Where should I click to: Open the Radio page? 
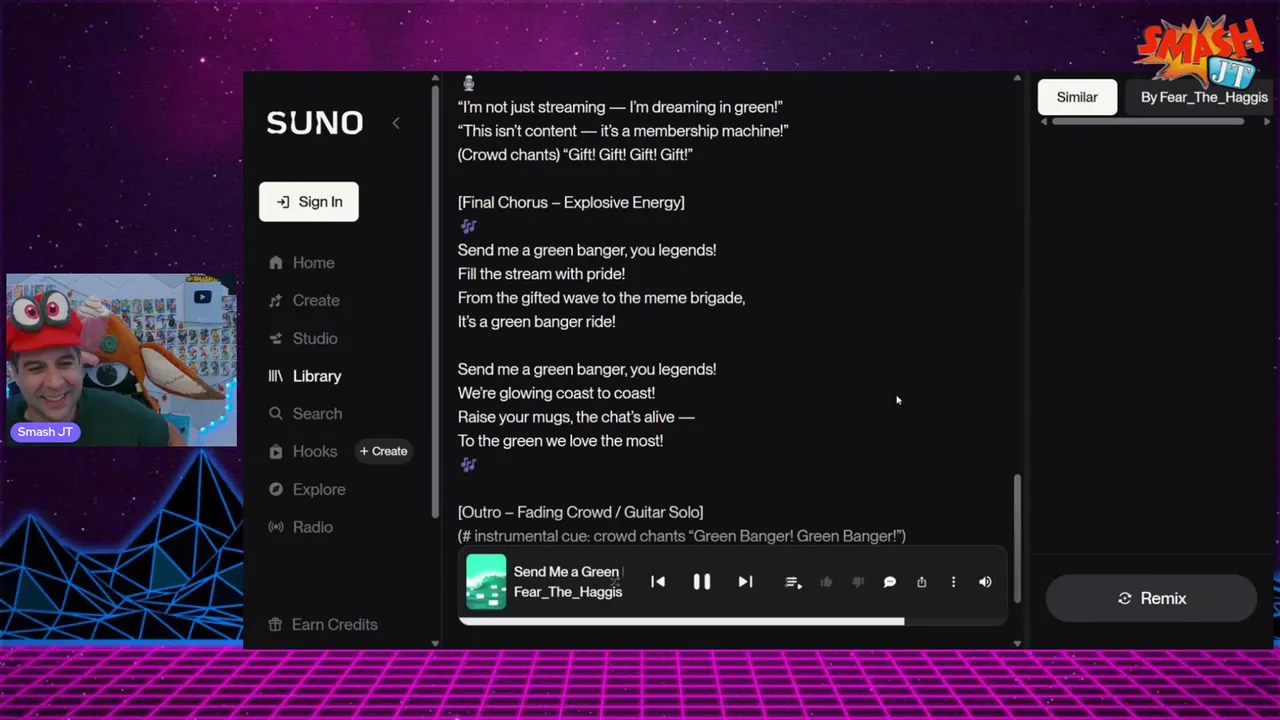tap(313, 527)
